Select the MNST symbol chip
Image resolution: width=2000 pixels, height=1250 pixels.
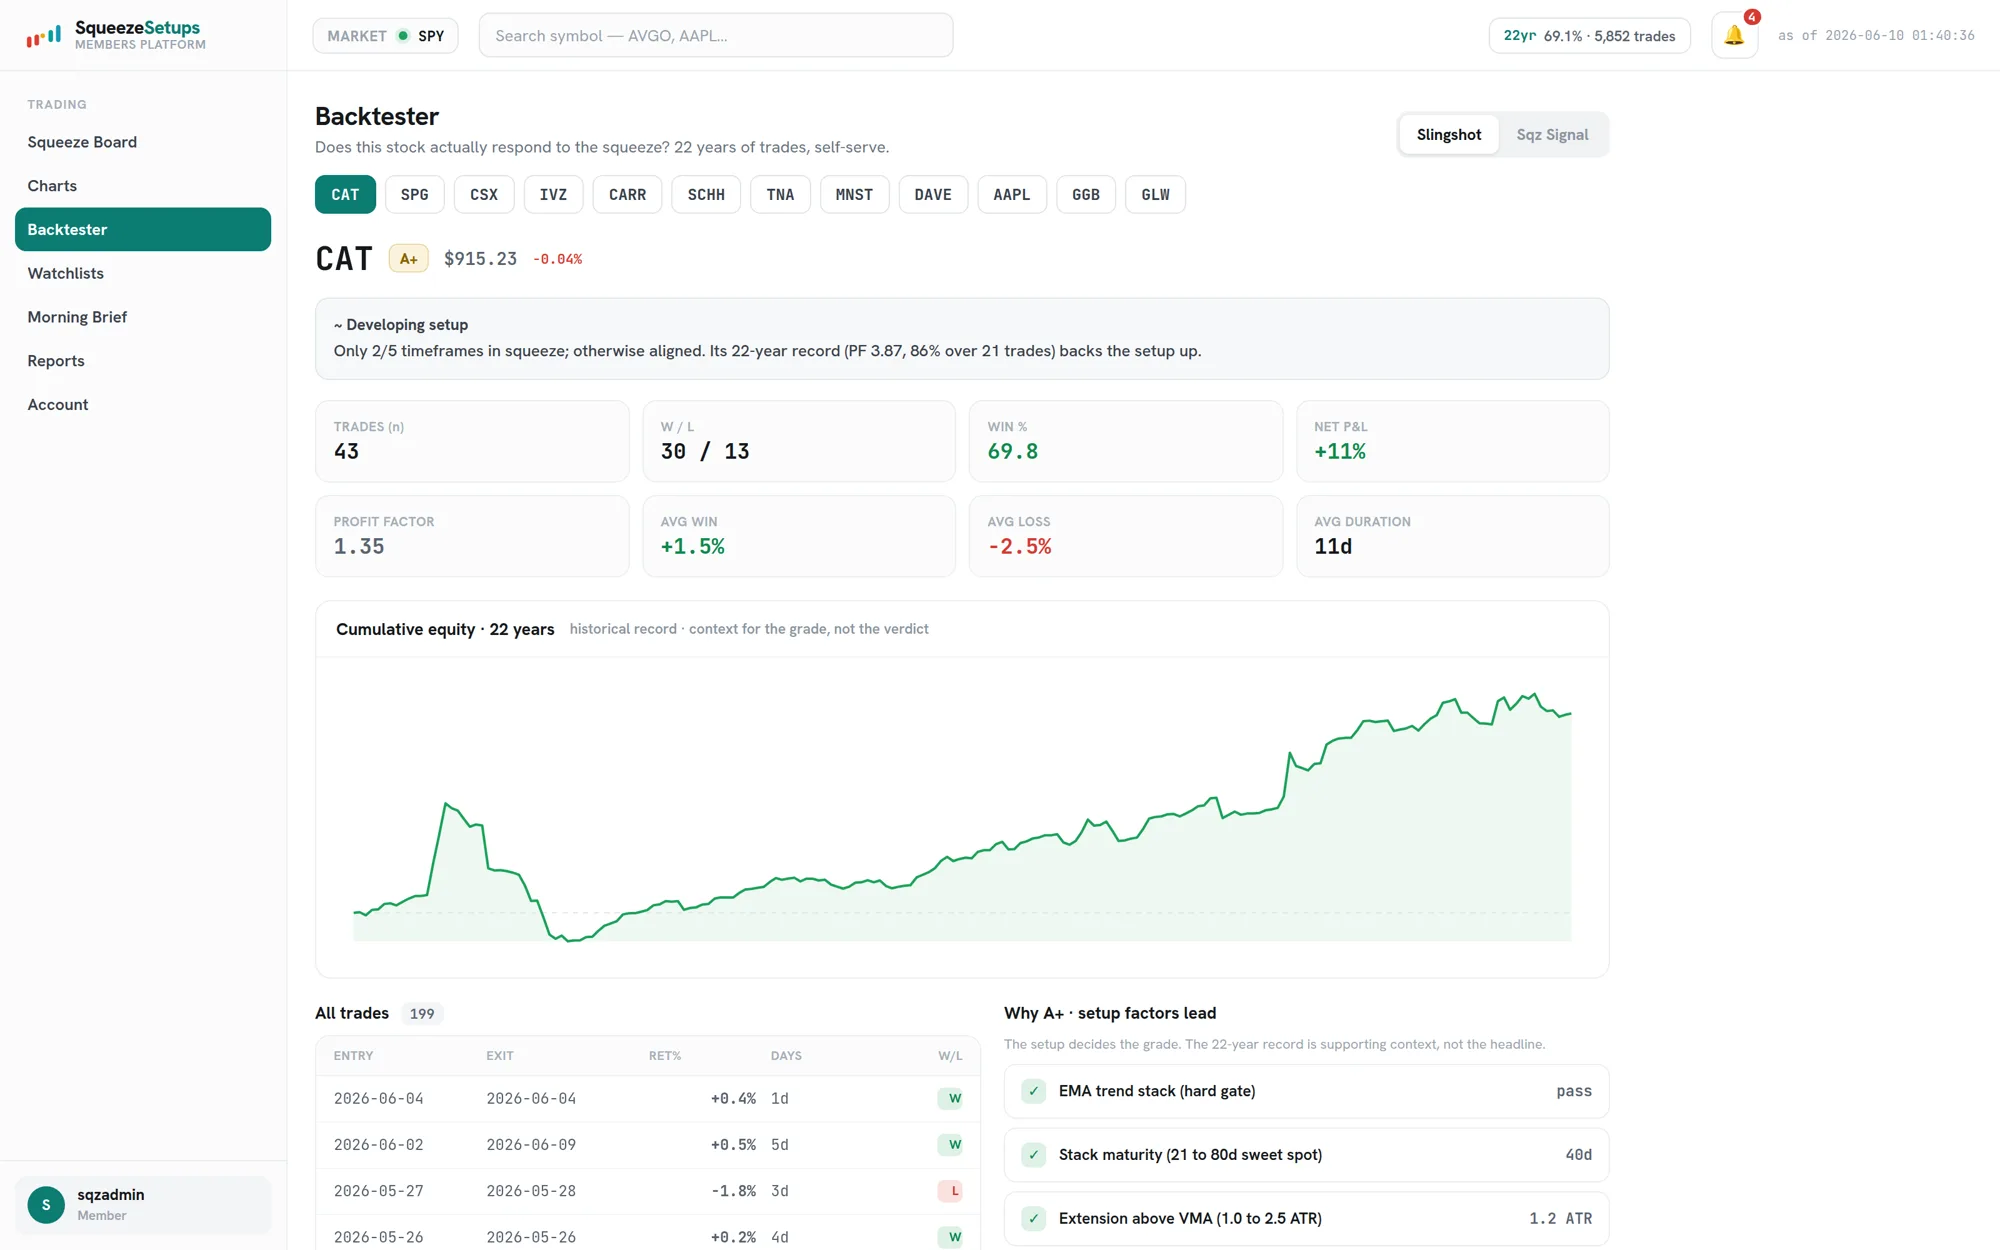pos(854,194)
